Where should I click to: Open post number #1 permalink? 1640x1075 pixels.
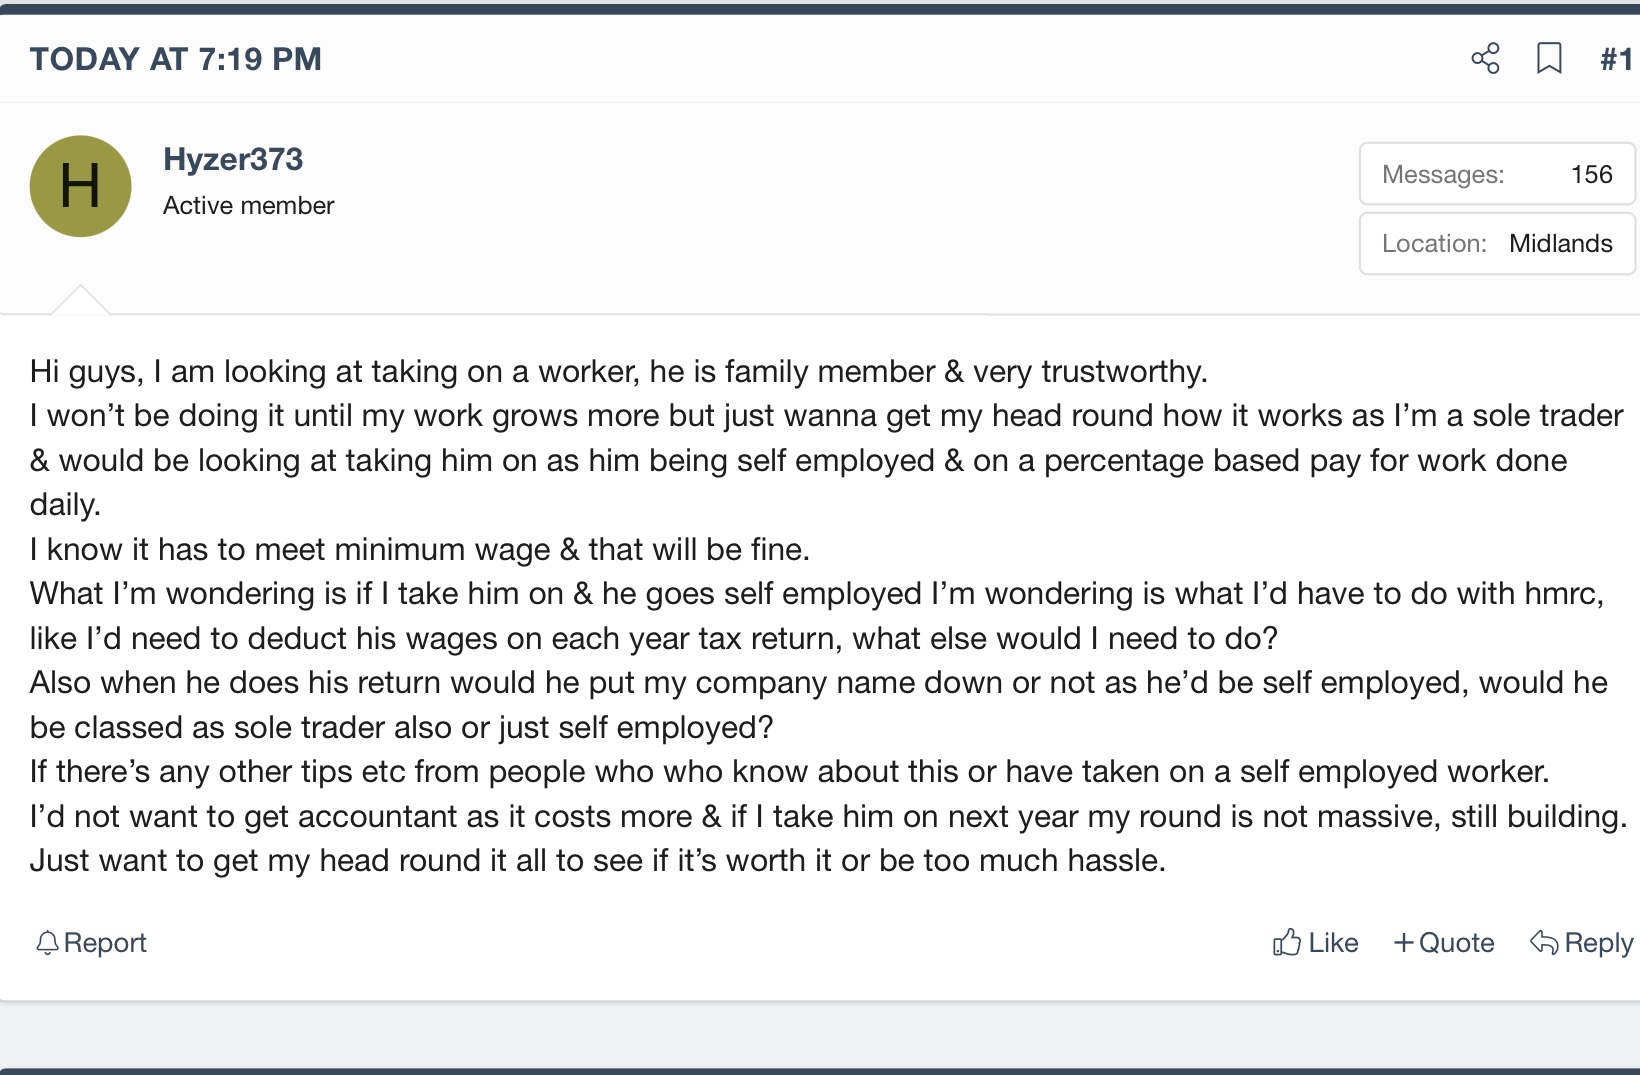(1616, 59)
